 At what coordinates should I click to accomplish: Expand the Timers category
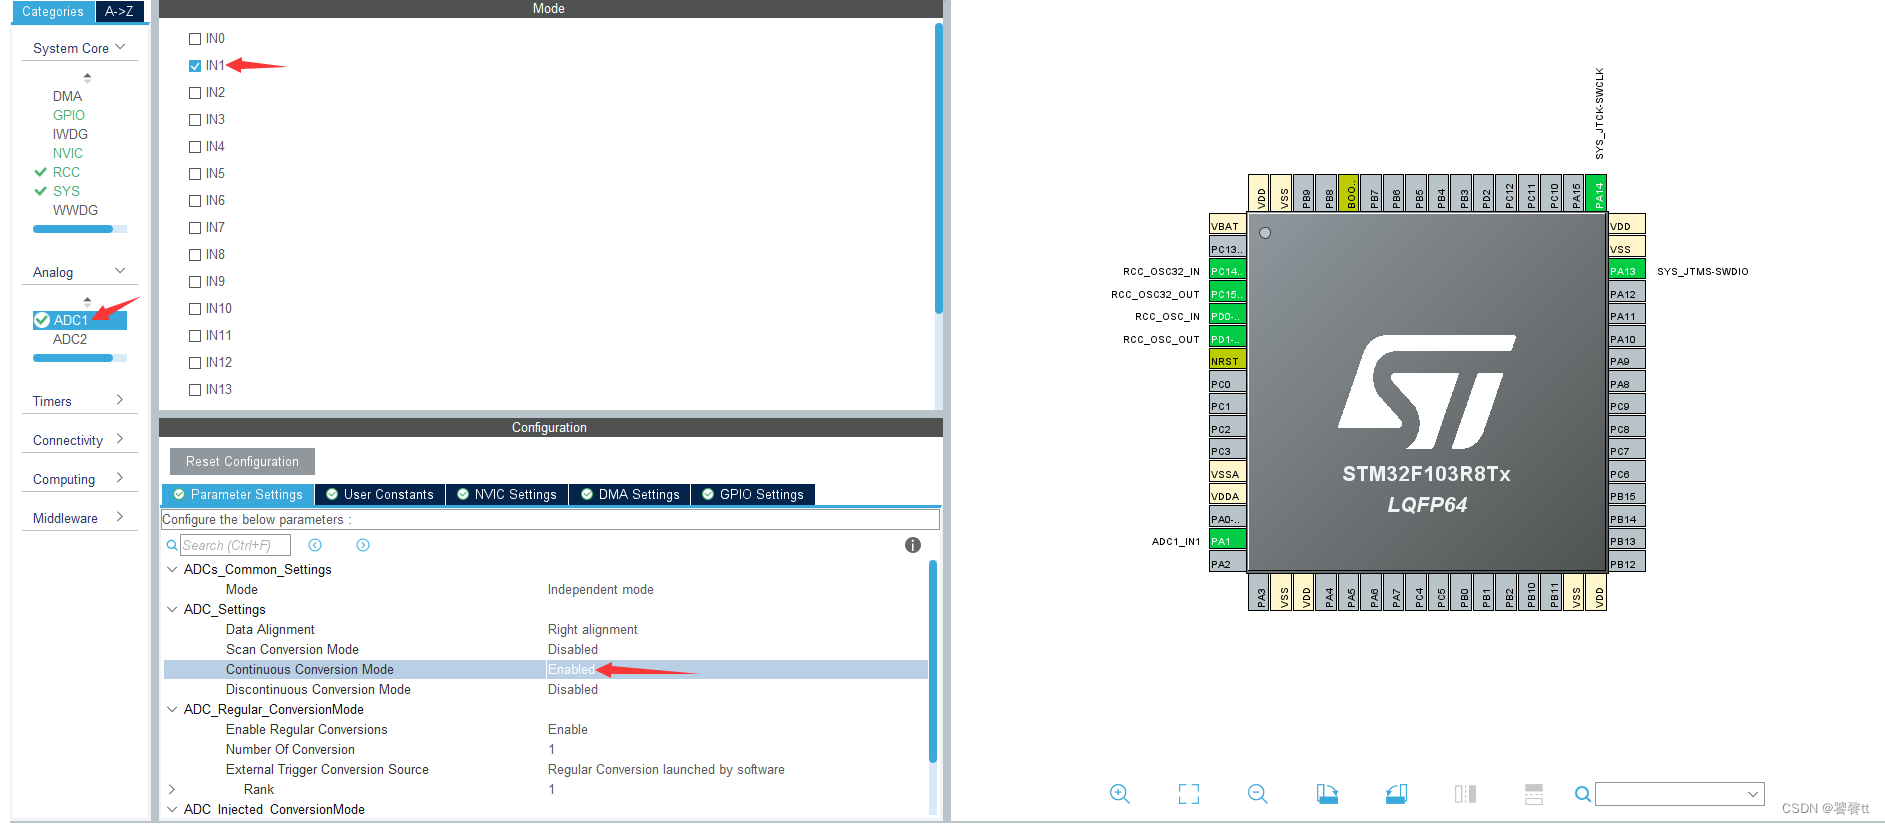click(120, 400)
